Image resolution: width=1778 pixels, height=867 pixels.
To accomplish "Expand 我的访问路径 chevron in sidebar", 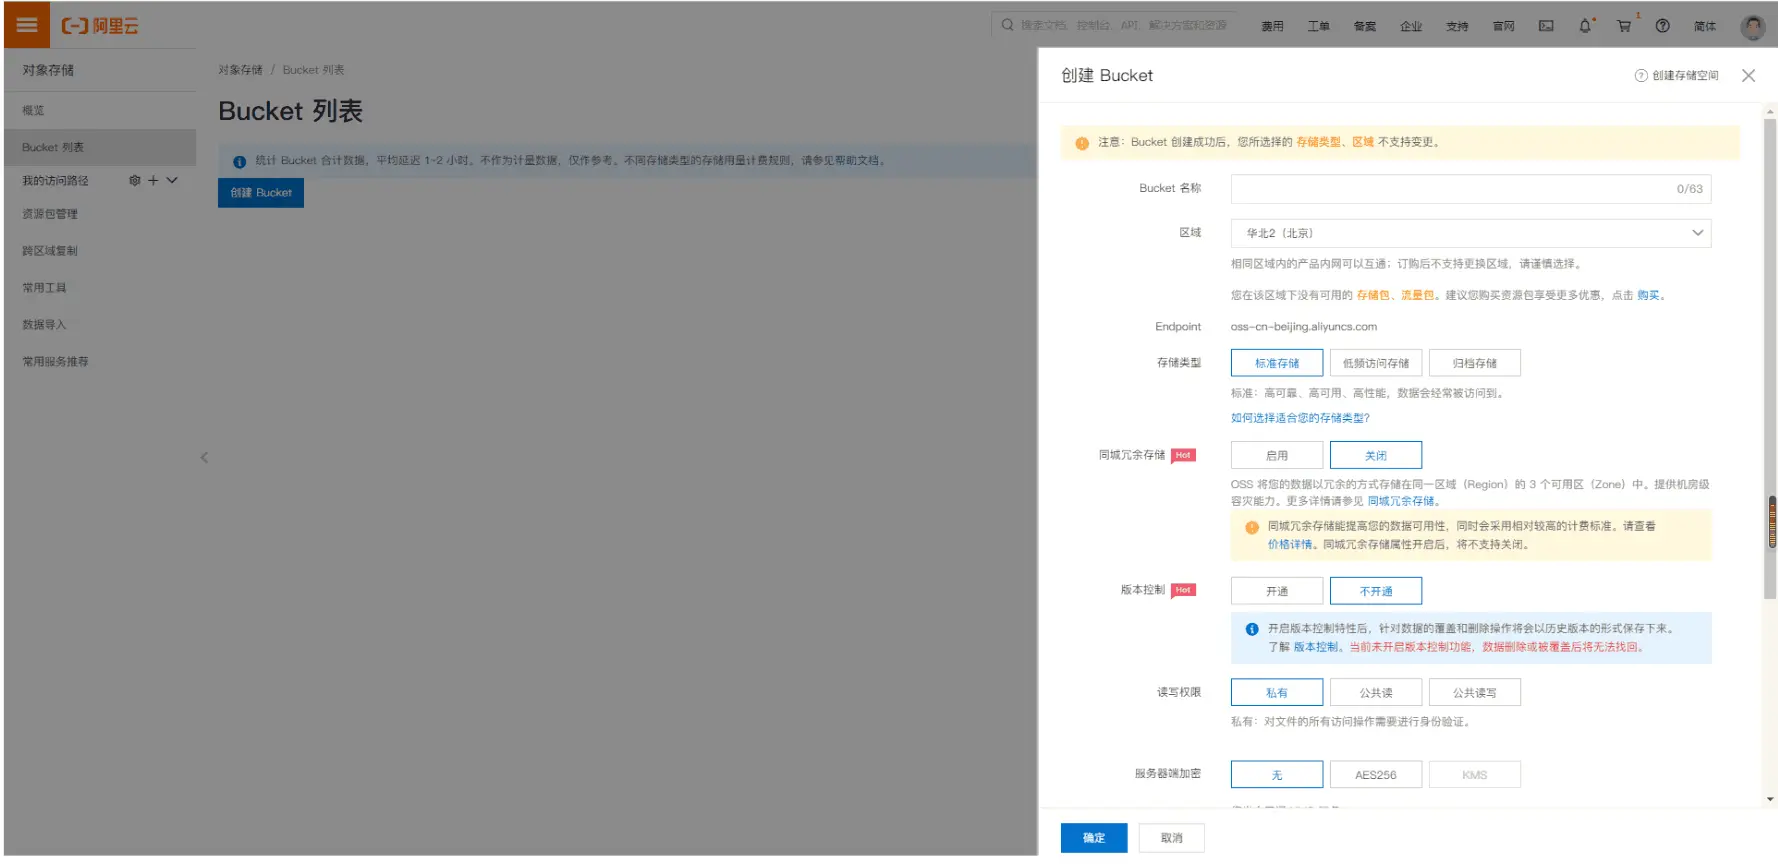I will [x=172, y=181].
